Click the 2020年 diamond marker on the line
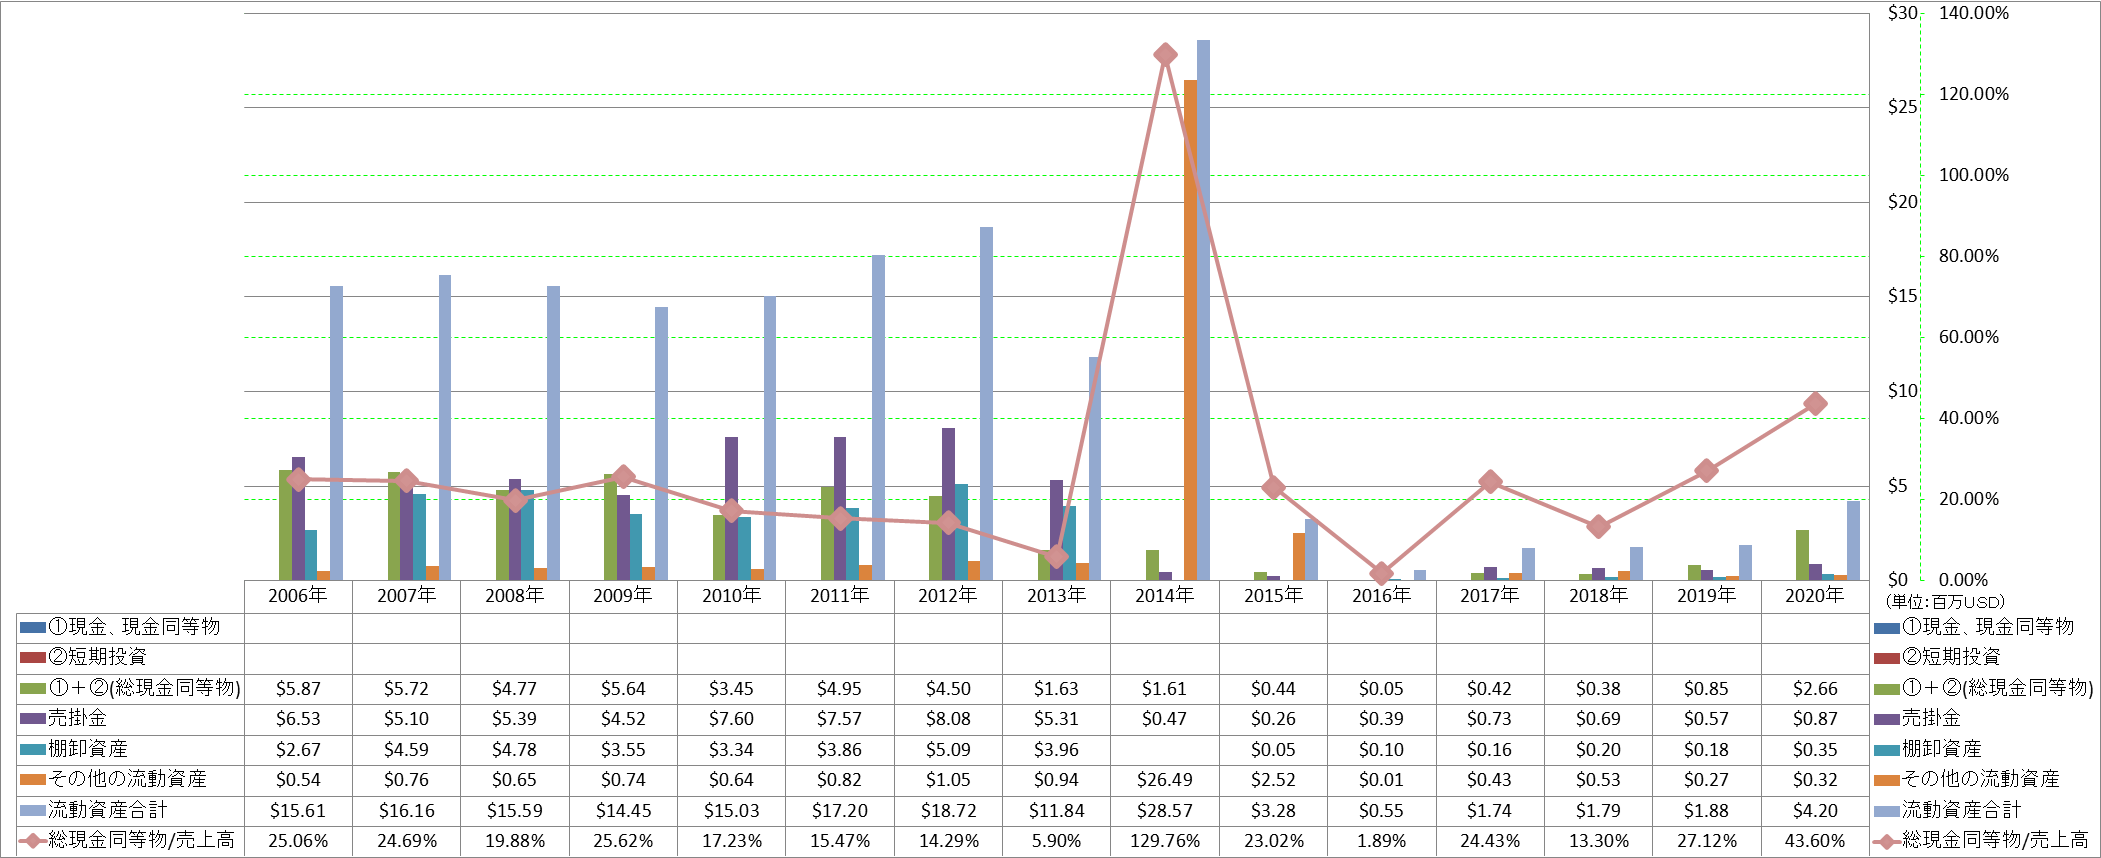Viewport: 2101px width, 858px height. point(1815,404)
